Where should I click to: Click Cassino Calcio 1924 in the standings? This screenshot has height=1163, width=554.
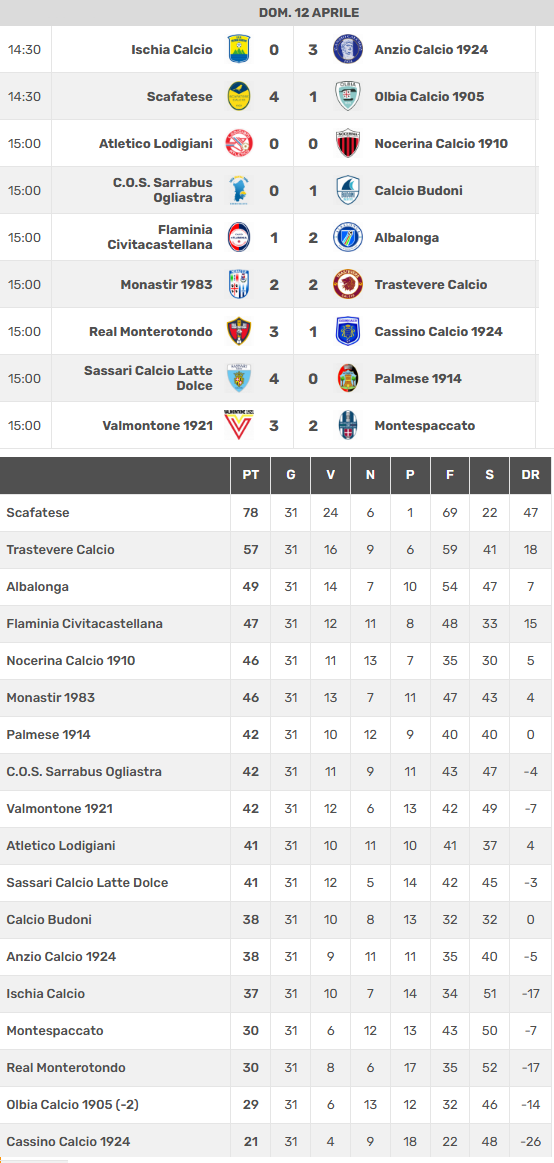pos(67,1141)
